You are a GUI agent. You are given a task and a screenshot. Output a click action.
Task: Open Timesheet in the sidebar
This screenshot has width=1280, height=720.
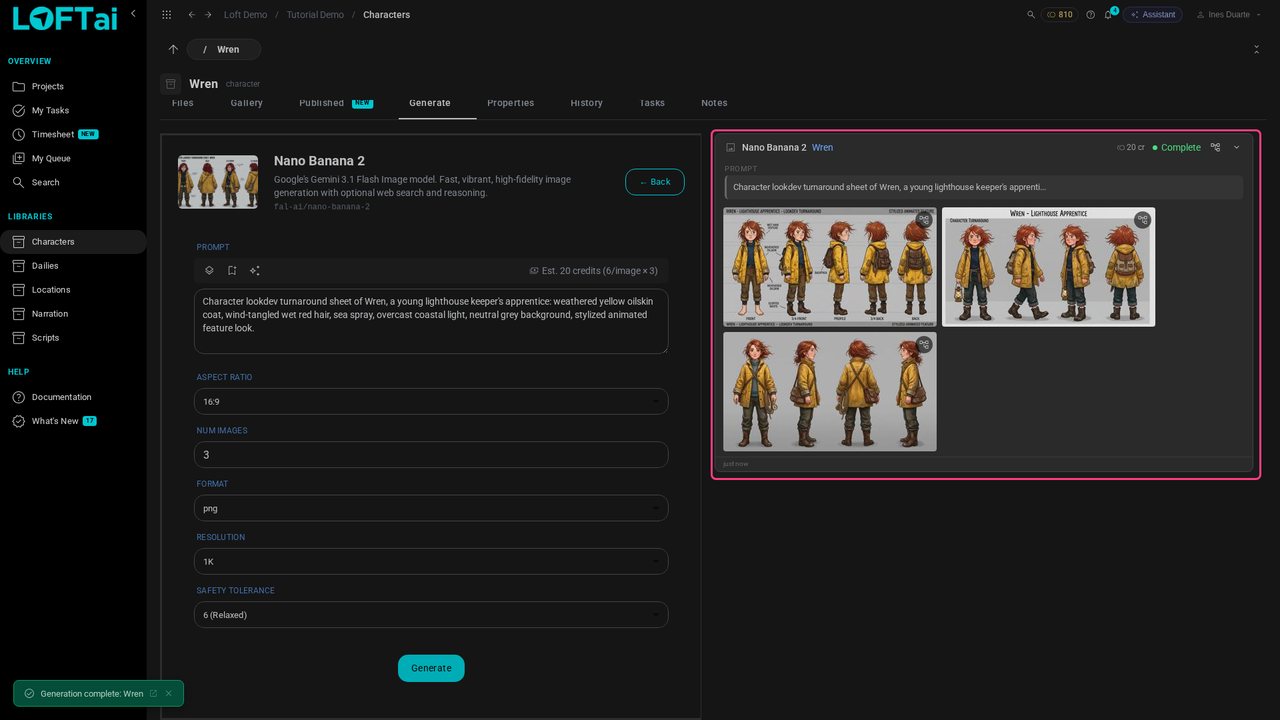pos(73,134)
